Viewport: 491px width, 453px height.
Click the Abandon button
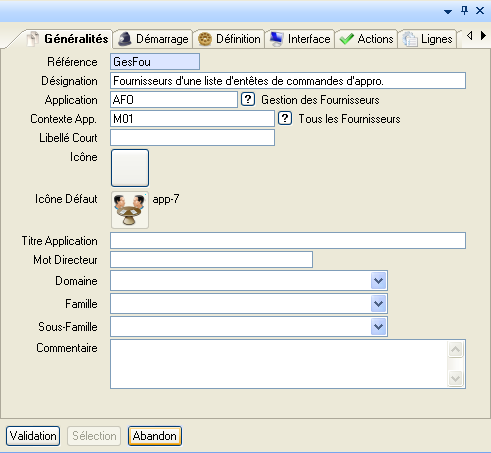coord(155,436)
